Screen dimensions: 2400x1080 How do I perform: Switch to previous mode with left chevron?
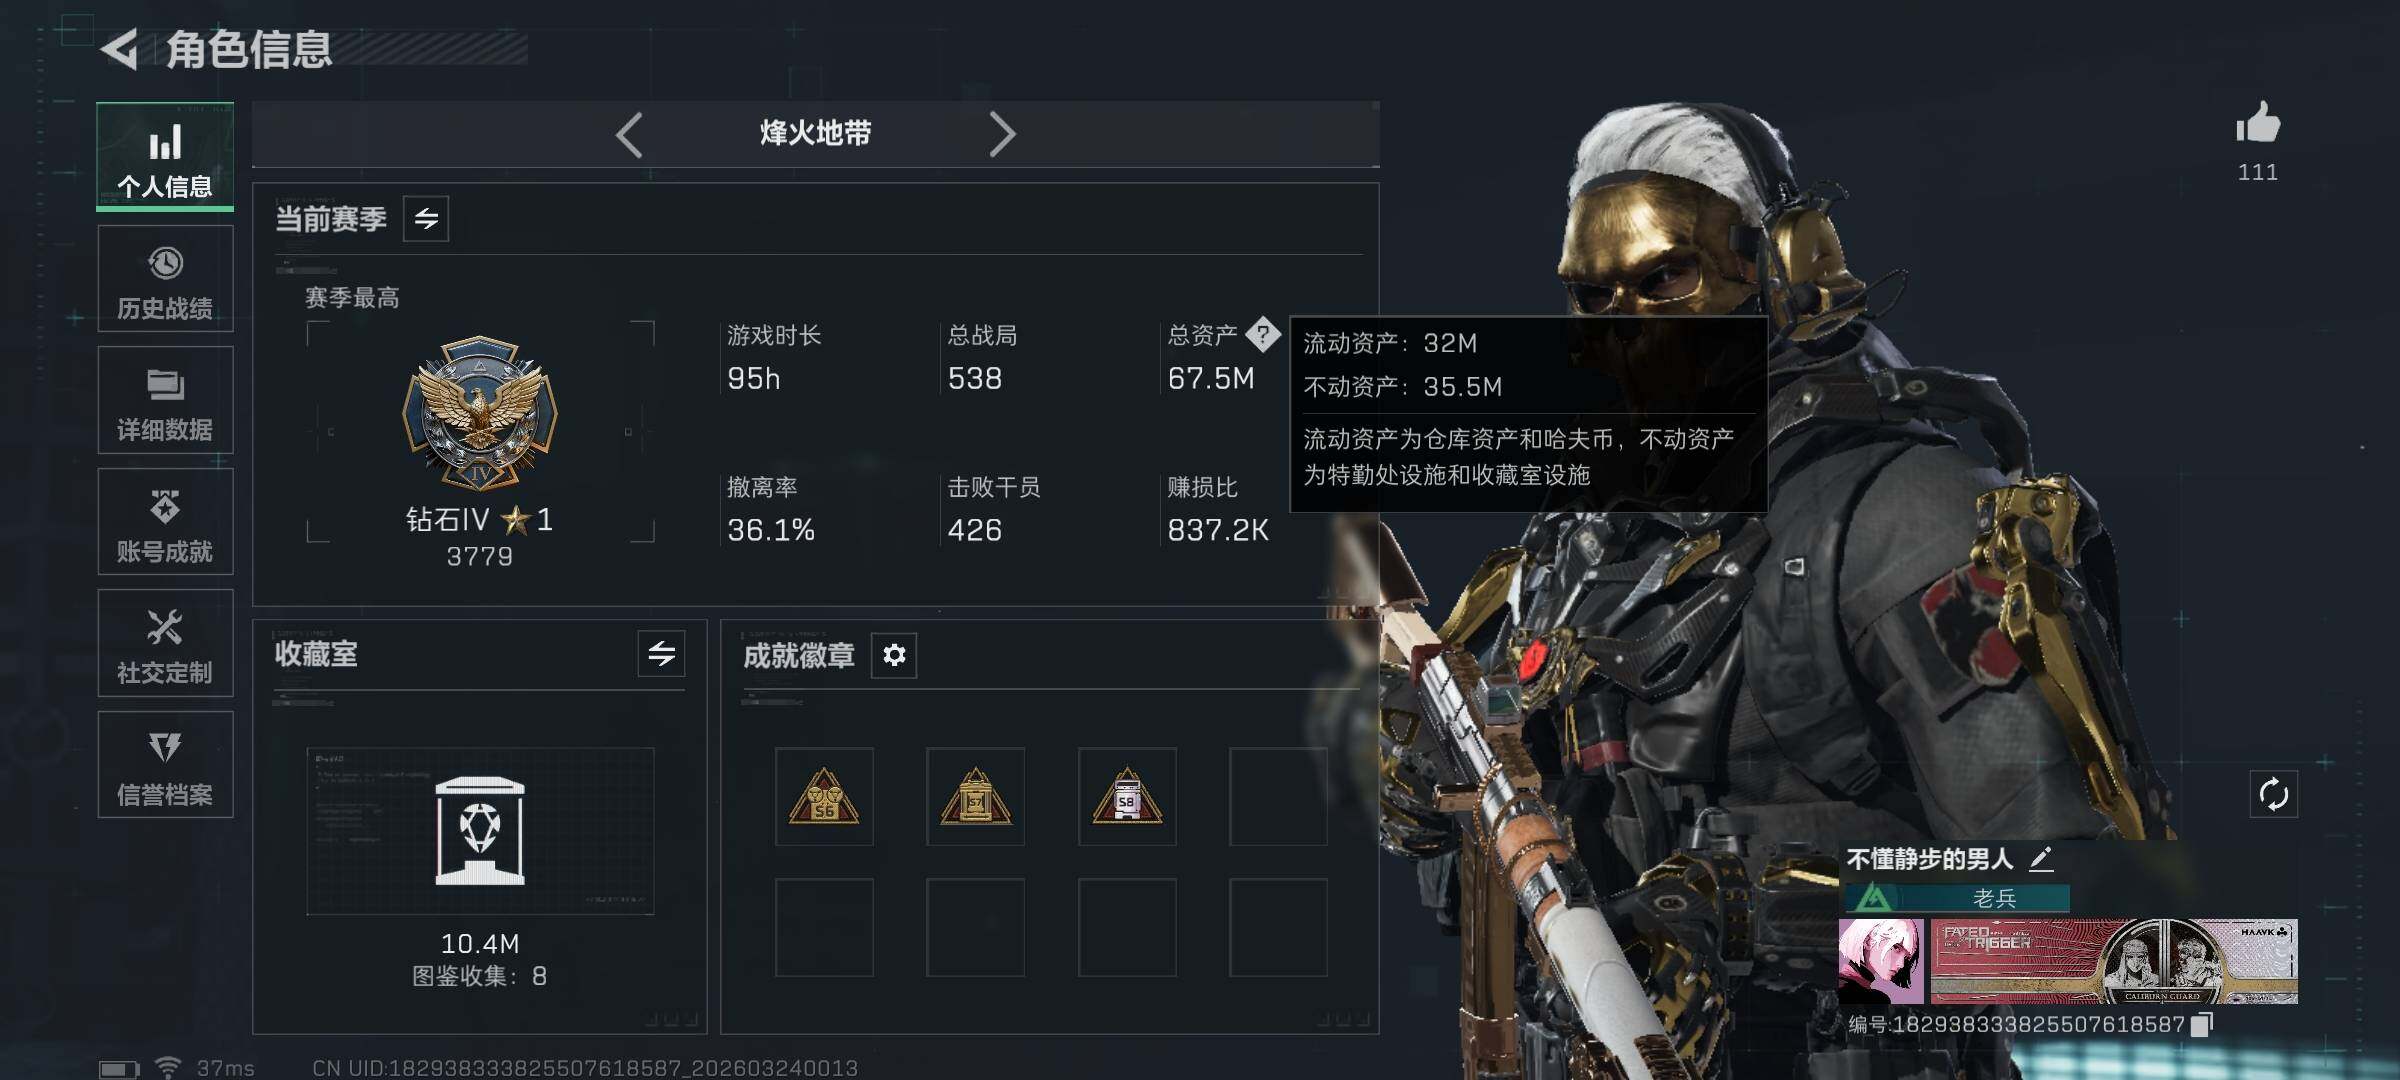point(629,134)
